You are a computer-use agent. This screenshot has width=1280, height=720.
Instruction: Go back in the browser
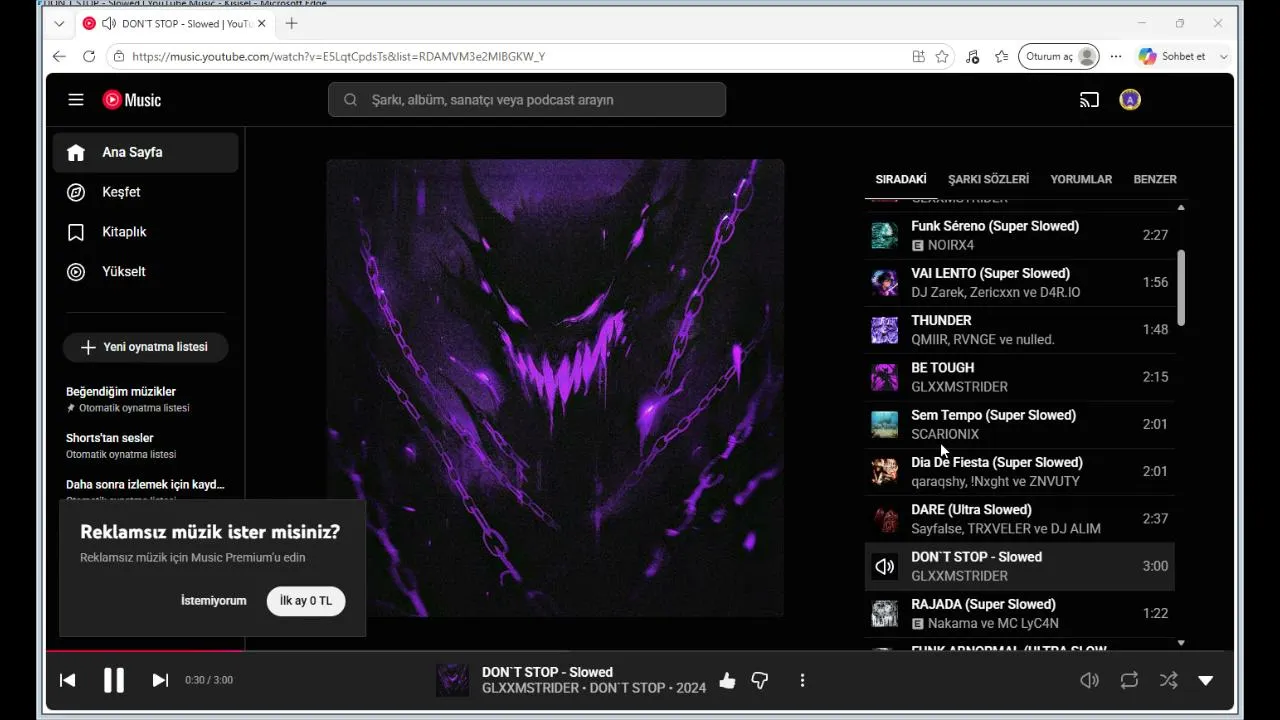tap(59, 57)
